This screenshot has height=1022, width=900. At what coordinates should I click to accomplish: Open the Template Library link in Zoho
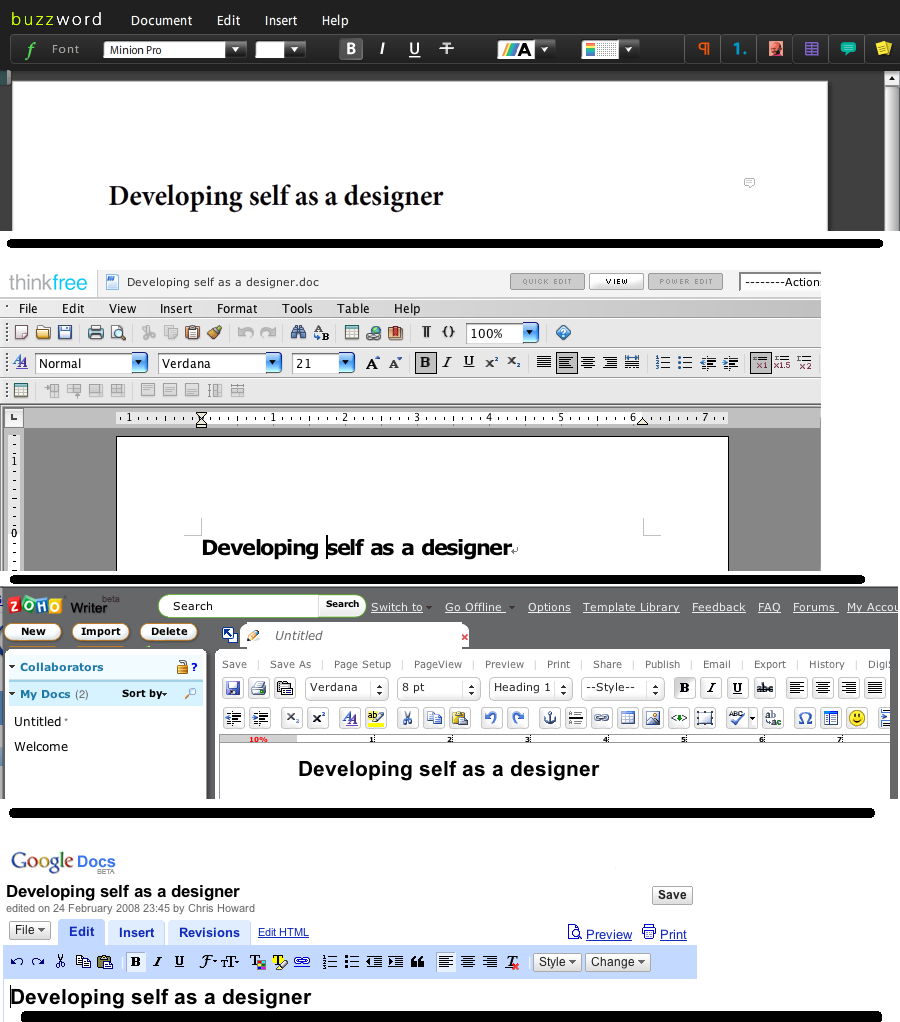pyautogui.click(x=631, y=607)
